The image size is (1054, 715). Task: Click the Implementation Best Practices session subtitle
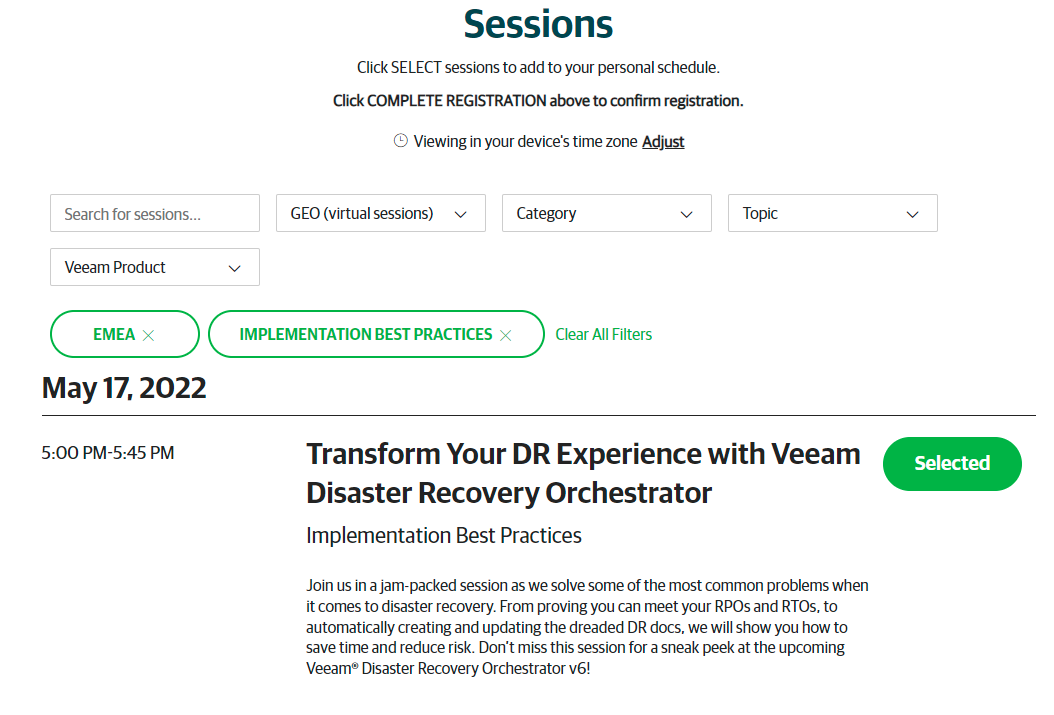pos(444,536)
